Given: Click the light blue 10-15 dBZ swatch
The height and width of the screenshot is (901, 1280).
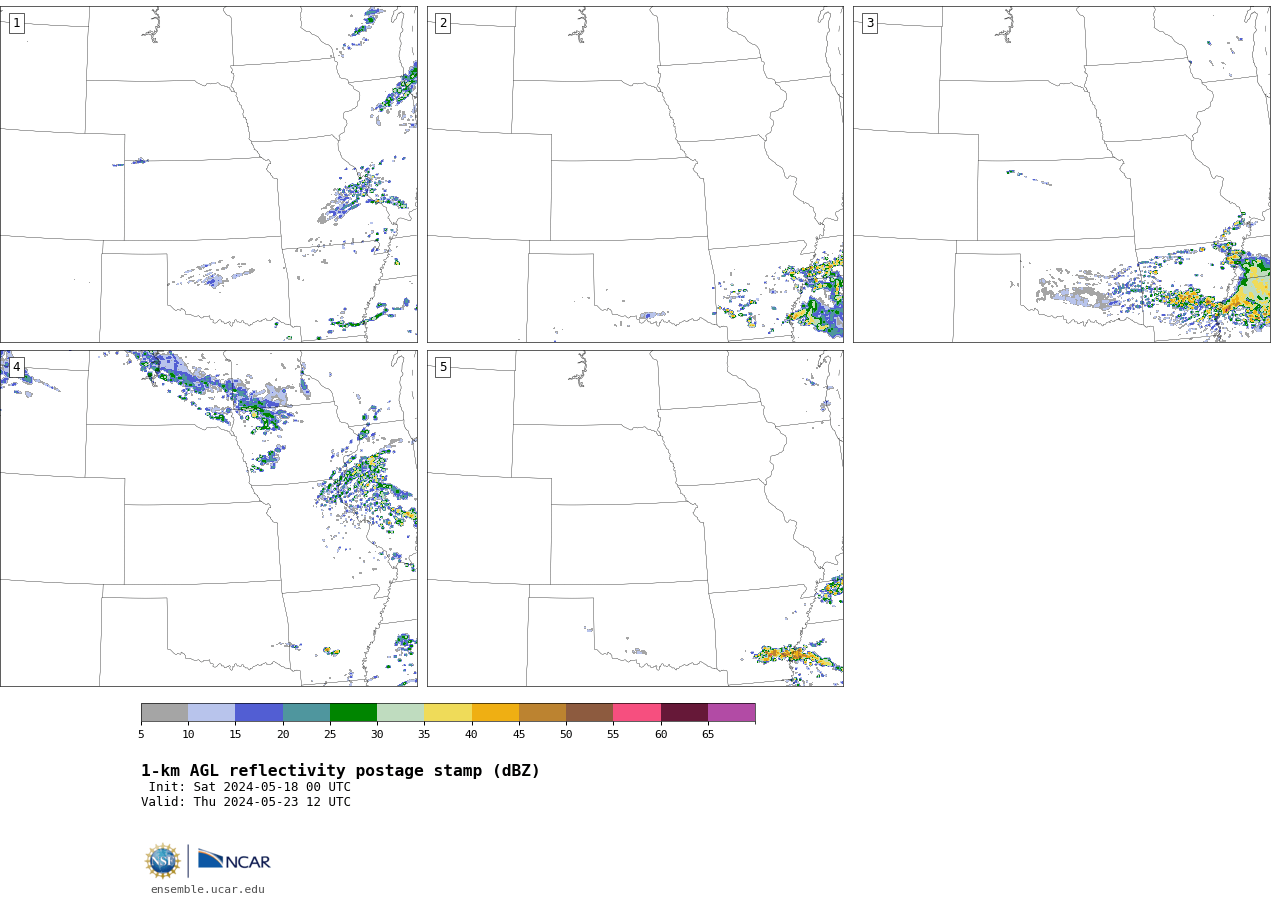Looking at the screenshot, I should pyautogui.click(x=211, y=712).
